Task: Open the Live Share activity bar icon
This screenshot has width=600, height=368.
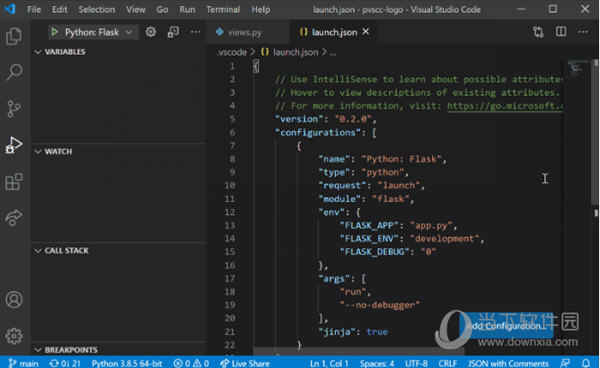Action: [14, 218]
